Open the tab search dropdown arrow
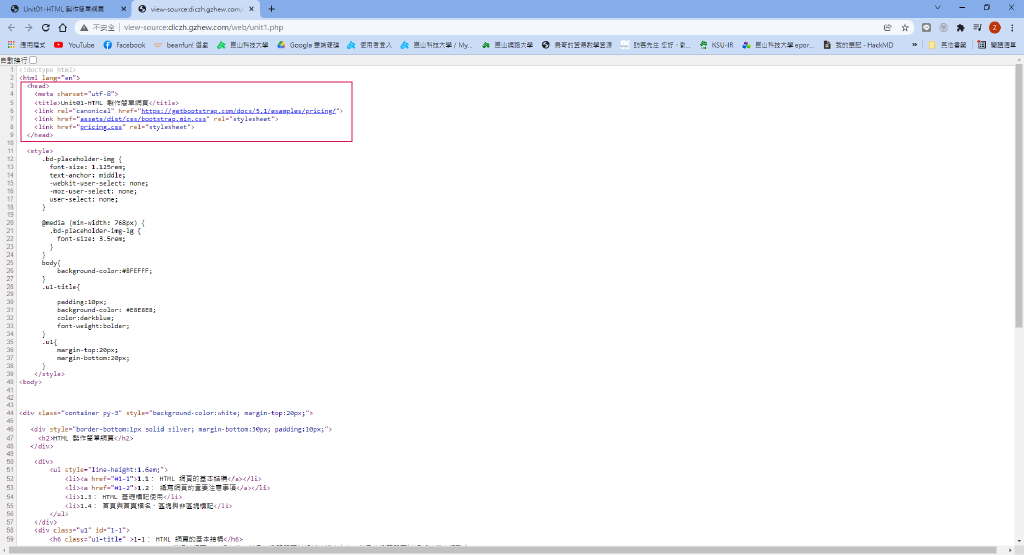This screenshot has height=555, width=1024. 937,8
